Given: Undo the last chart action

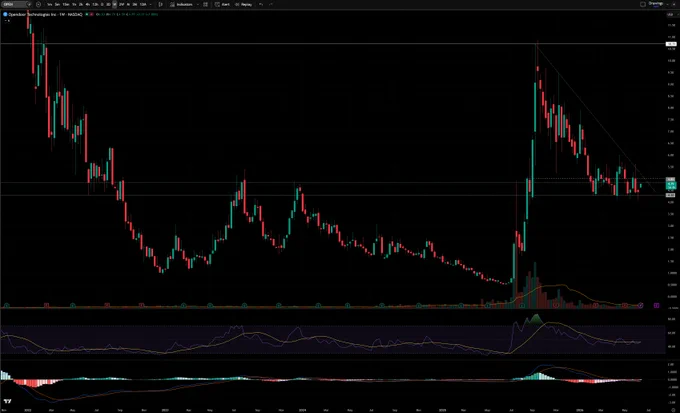Looking at the screenshot, I should pos(261,4).
